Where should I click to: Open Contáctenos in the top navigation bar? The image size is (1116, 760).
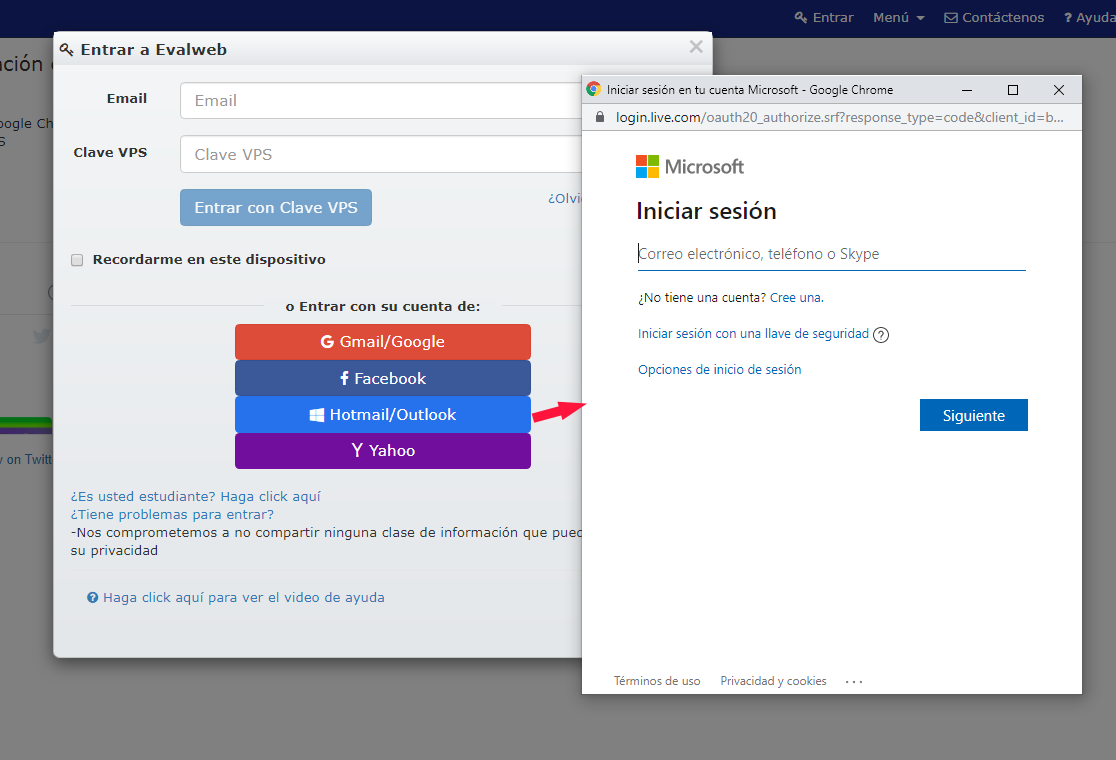(994, 18)
